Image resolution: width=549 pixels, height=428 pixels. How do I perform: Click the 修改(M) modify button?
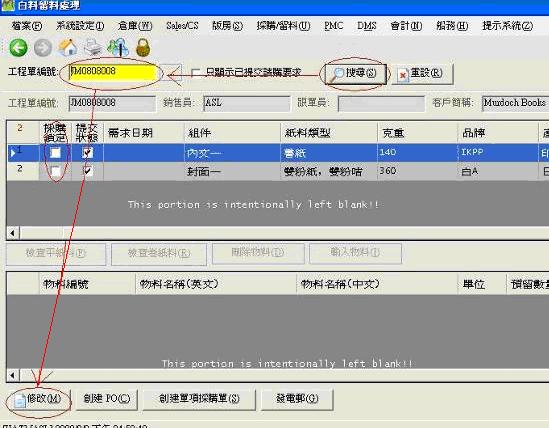[38, 399]
